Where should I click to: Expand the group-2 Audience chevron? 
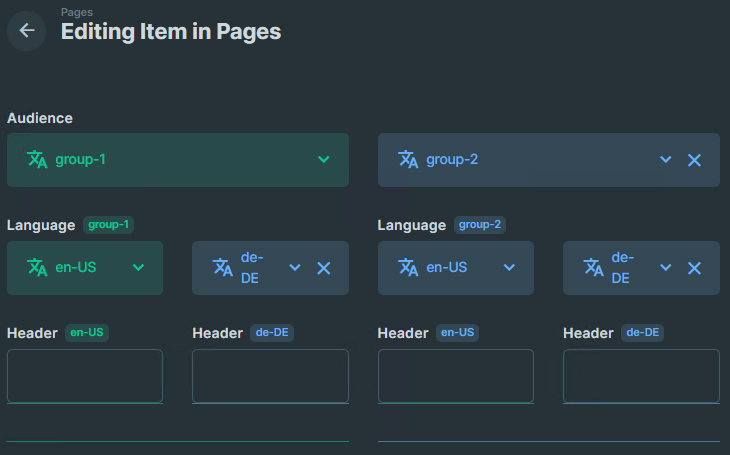pyautogui.click(x=666, y=160)
